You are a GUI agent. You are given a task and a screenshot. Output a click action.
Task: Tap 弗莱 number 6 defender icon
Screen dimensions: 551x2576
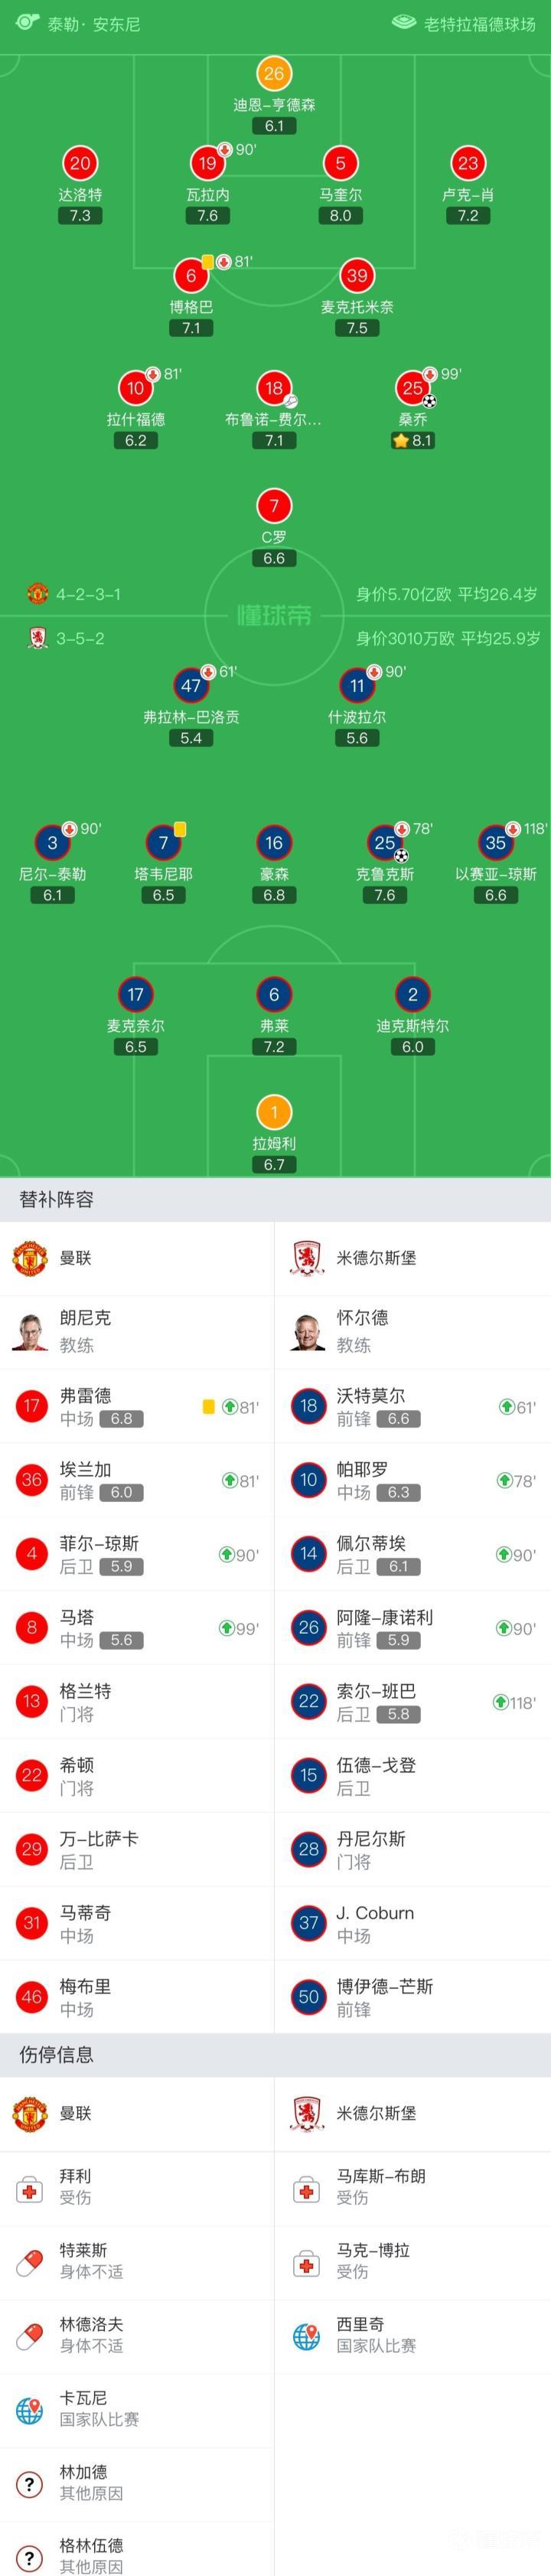tap(274, 995)
